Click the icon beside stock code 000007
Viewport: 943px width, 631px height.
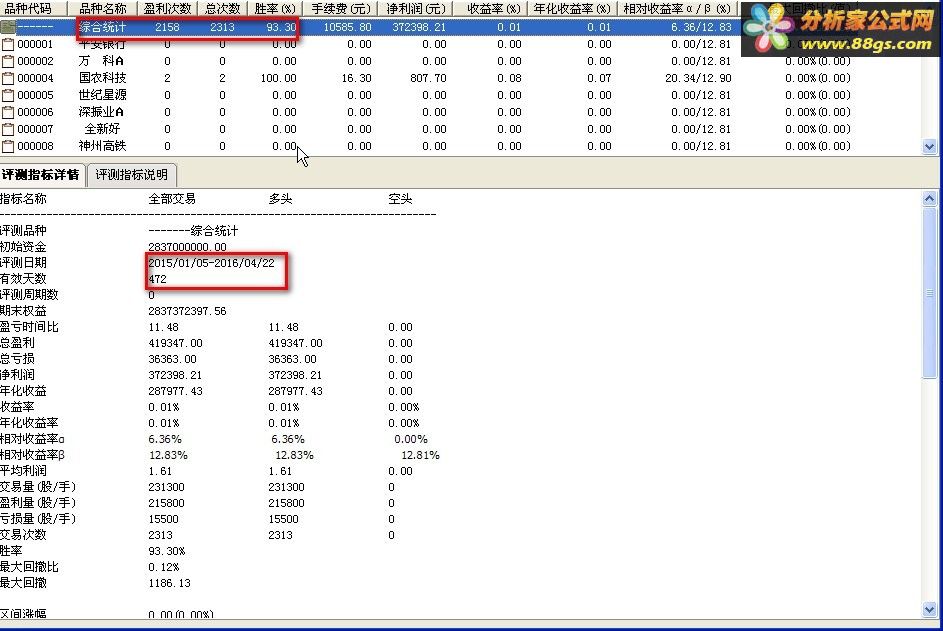(8, 129)
